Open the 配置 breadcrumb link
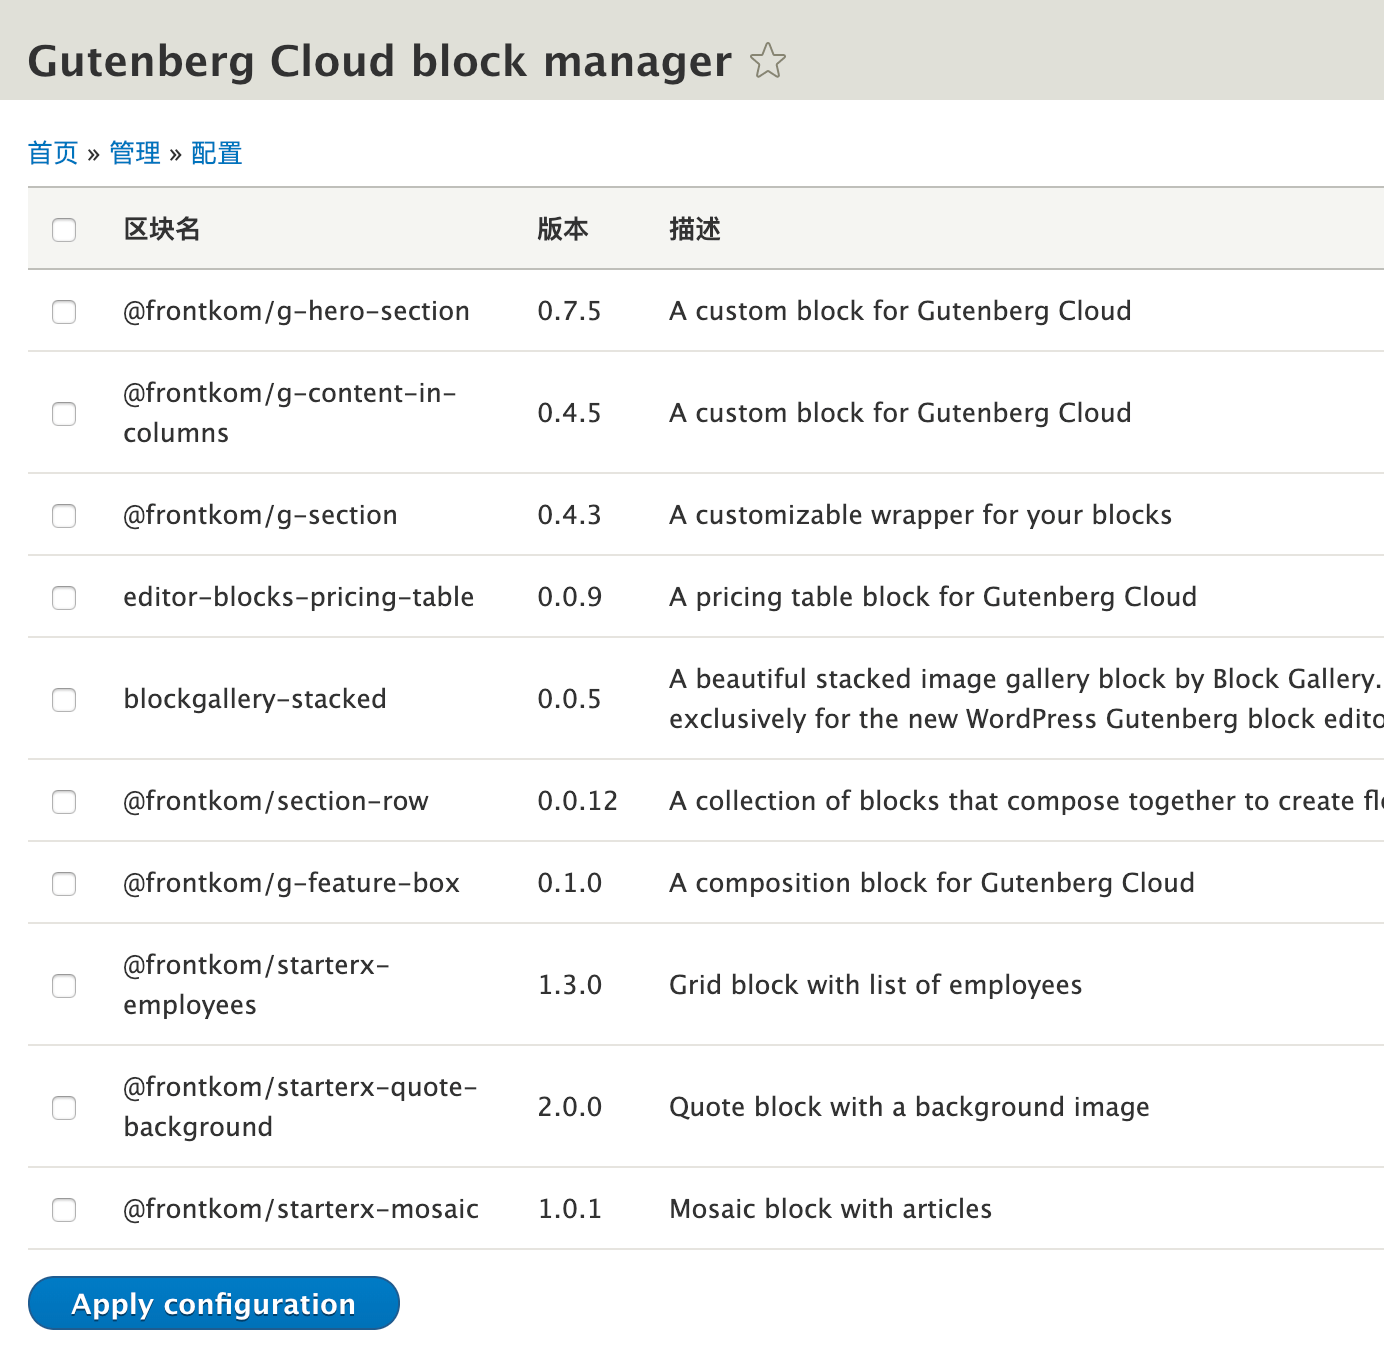This screenshot has height=1366, width=1384. click(217, 153)
